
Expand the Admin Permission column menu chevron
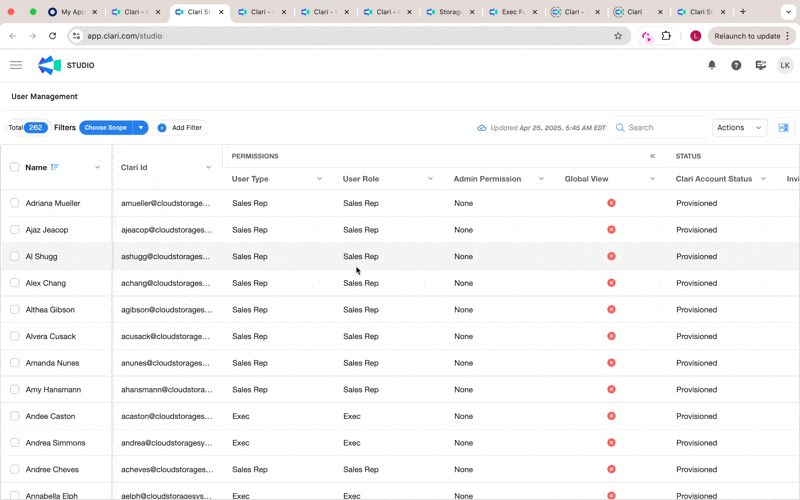pyautogui.click(x=541, y=179)
